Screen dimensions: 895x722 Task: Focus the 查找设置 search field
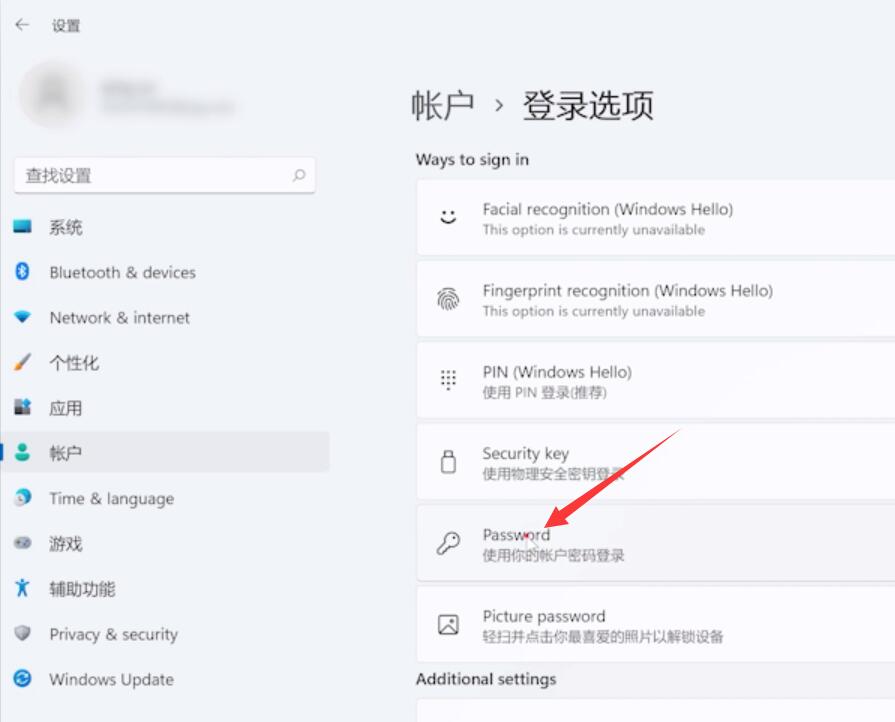(x=164, y=175)
